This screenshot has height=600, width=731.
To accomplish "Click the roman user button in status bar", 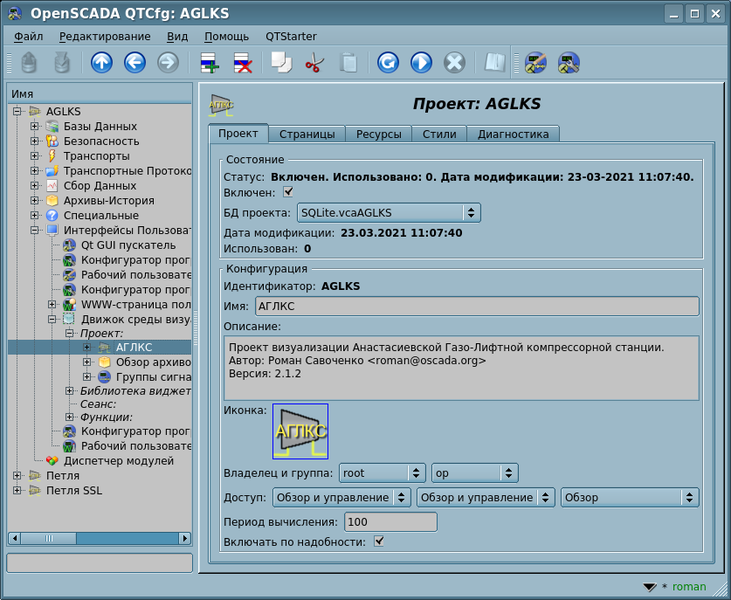I will coord(689,586).
